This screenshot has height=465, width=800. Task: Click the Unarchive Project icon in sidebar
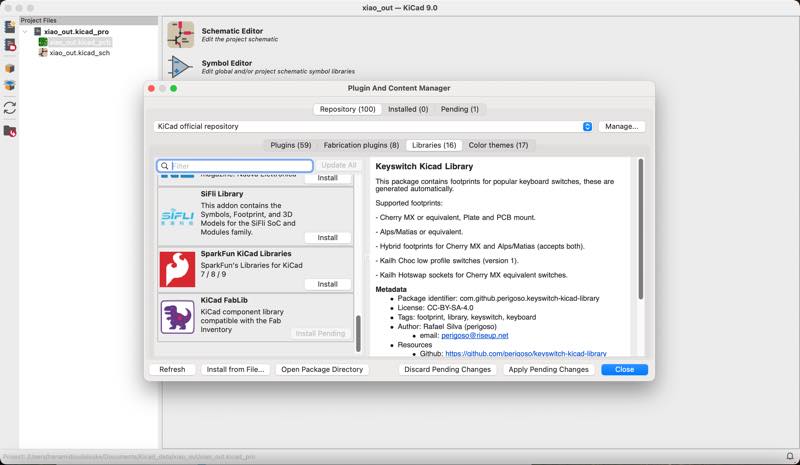pyautogui.click(x=10, y=85)
